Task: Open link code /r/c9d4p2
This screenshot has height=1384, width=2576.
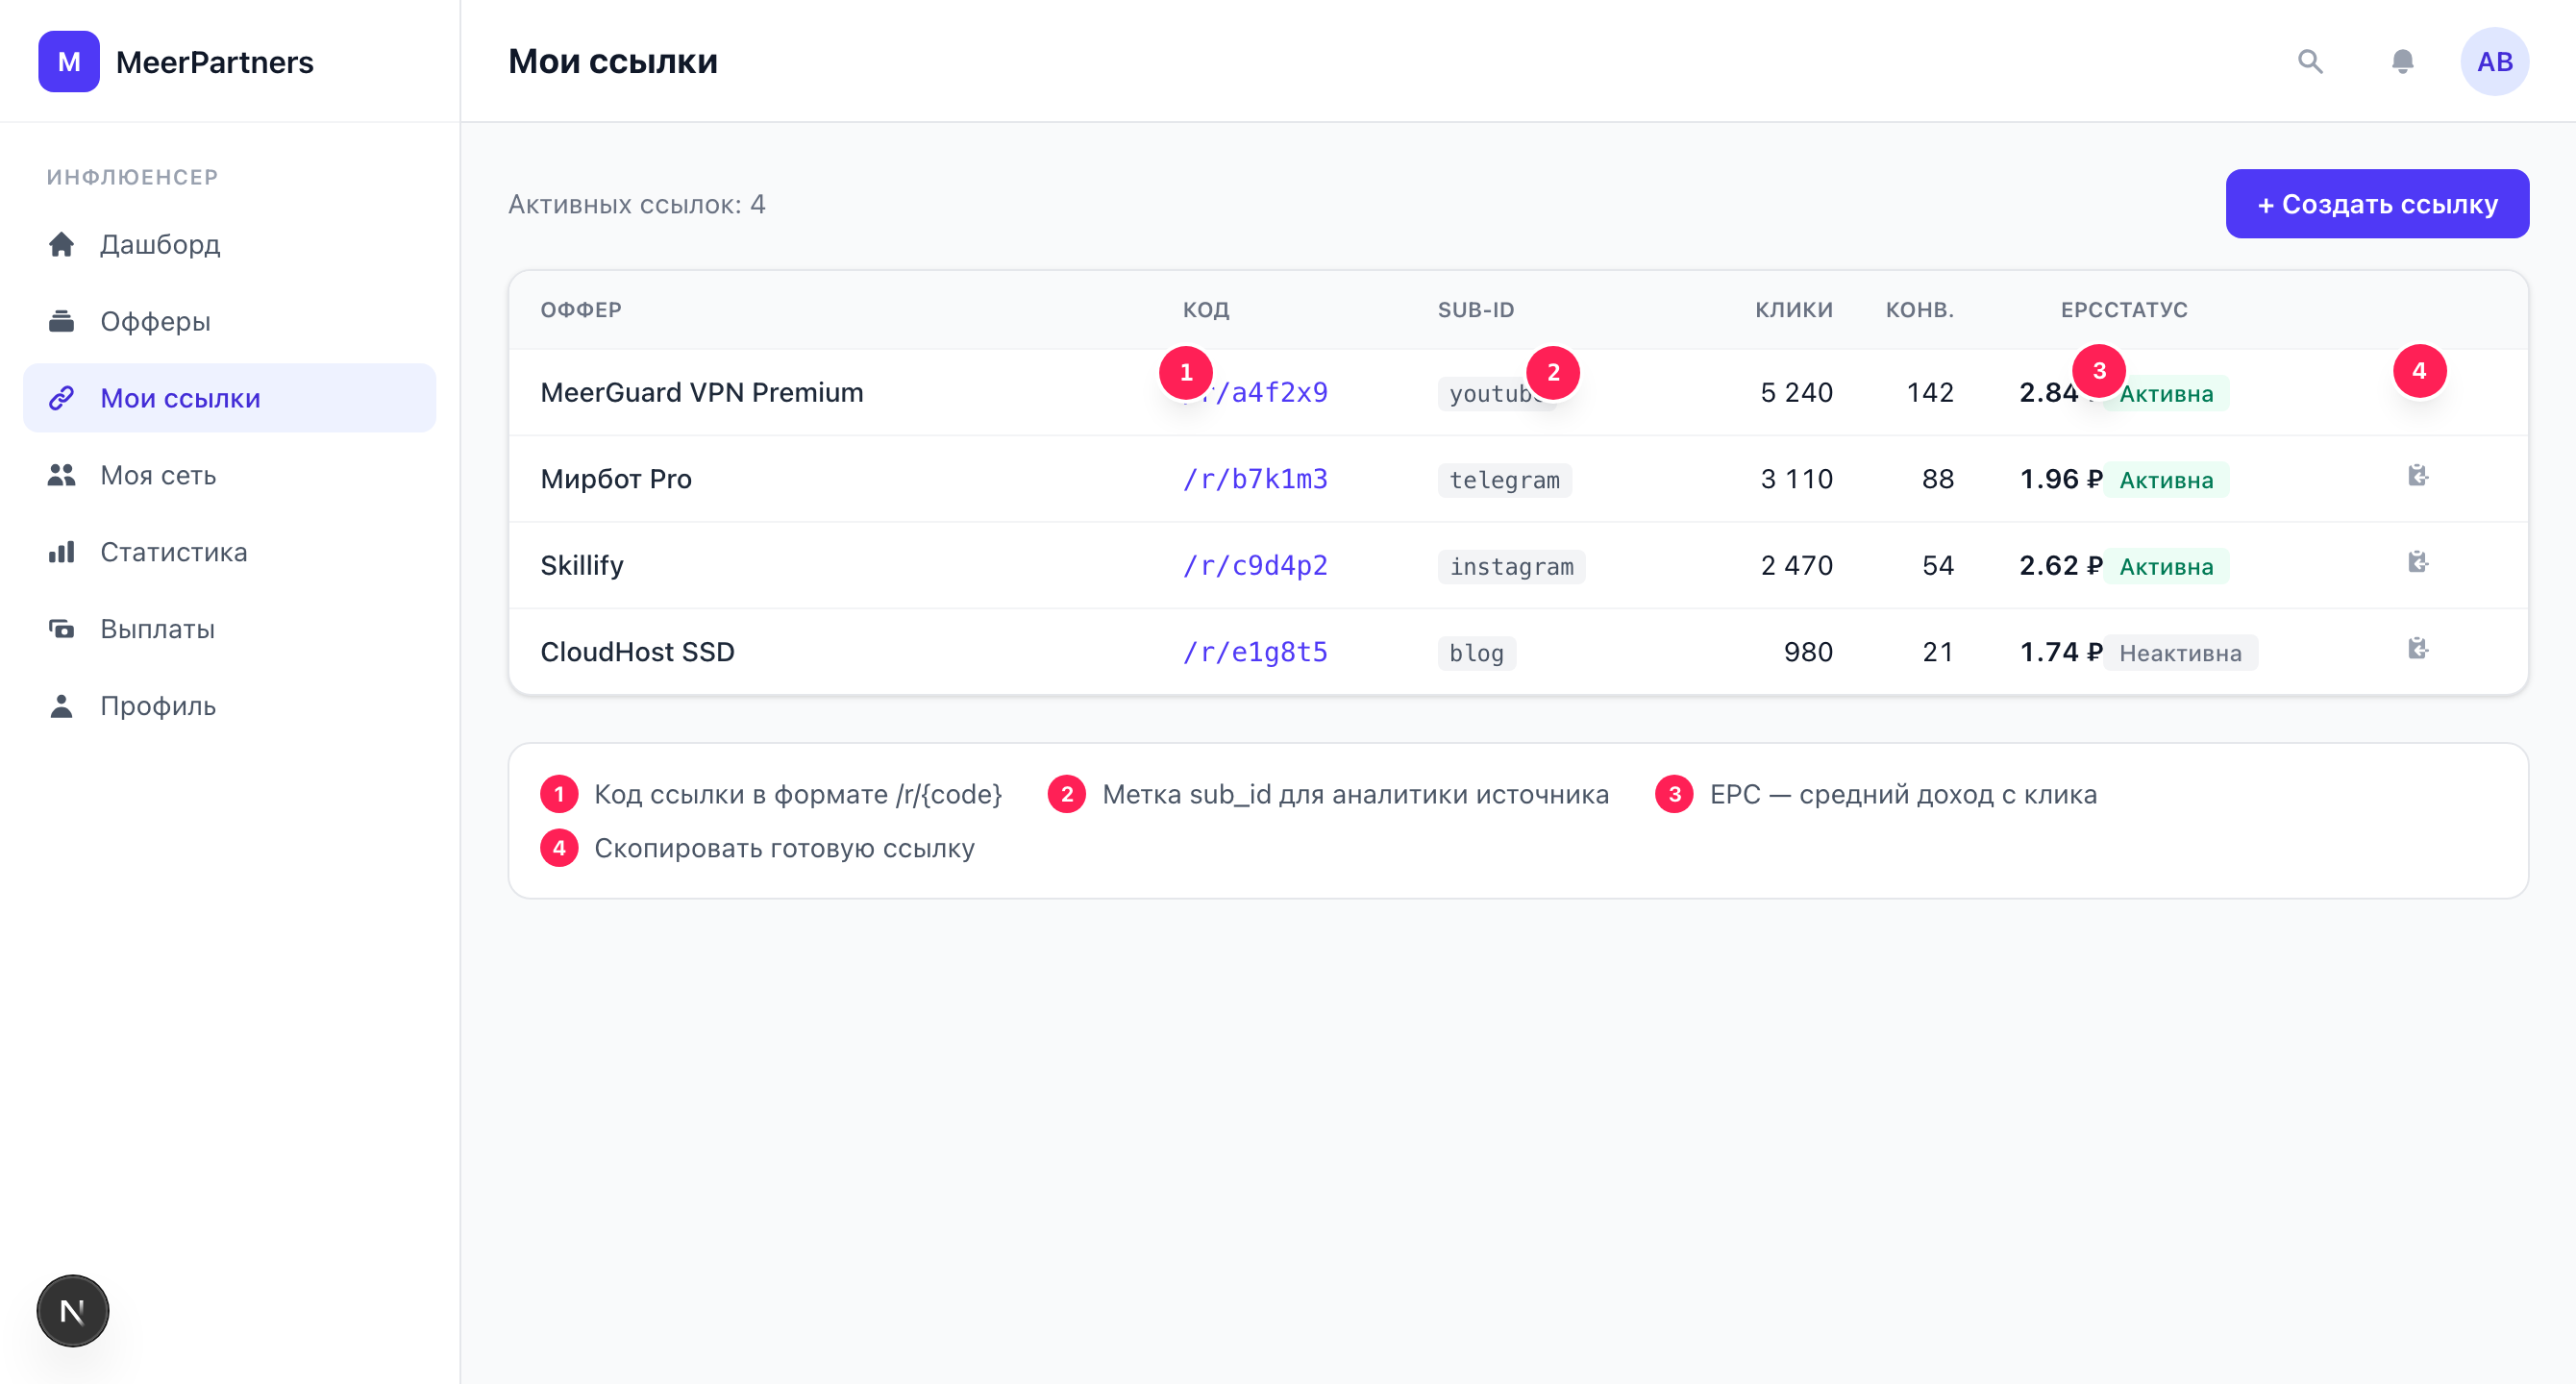Action: coord(1256,565)
